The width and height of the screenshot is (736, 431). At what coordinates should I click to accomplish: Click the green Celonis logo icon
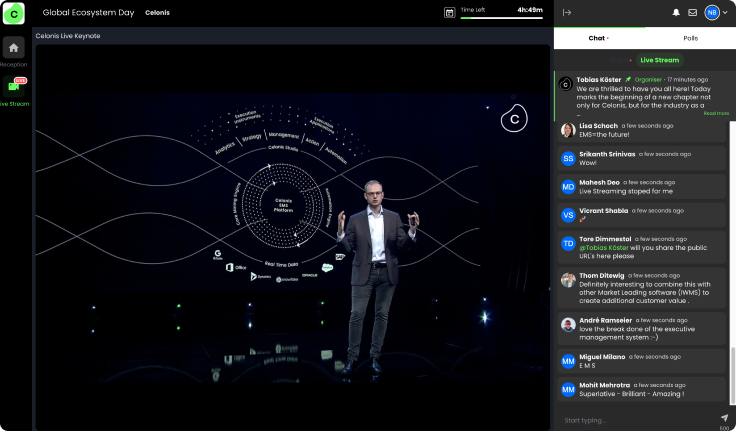tap(13, 13)
